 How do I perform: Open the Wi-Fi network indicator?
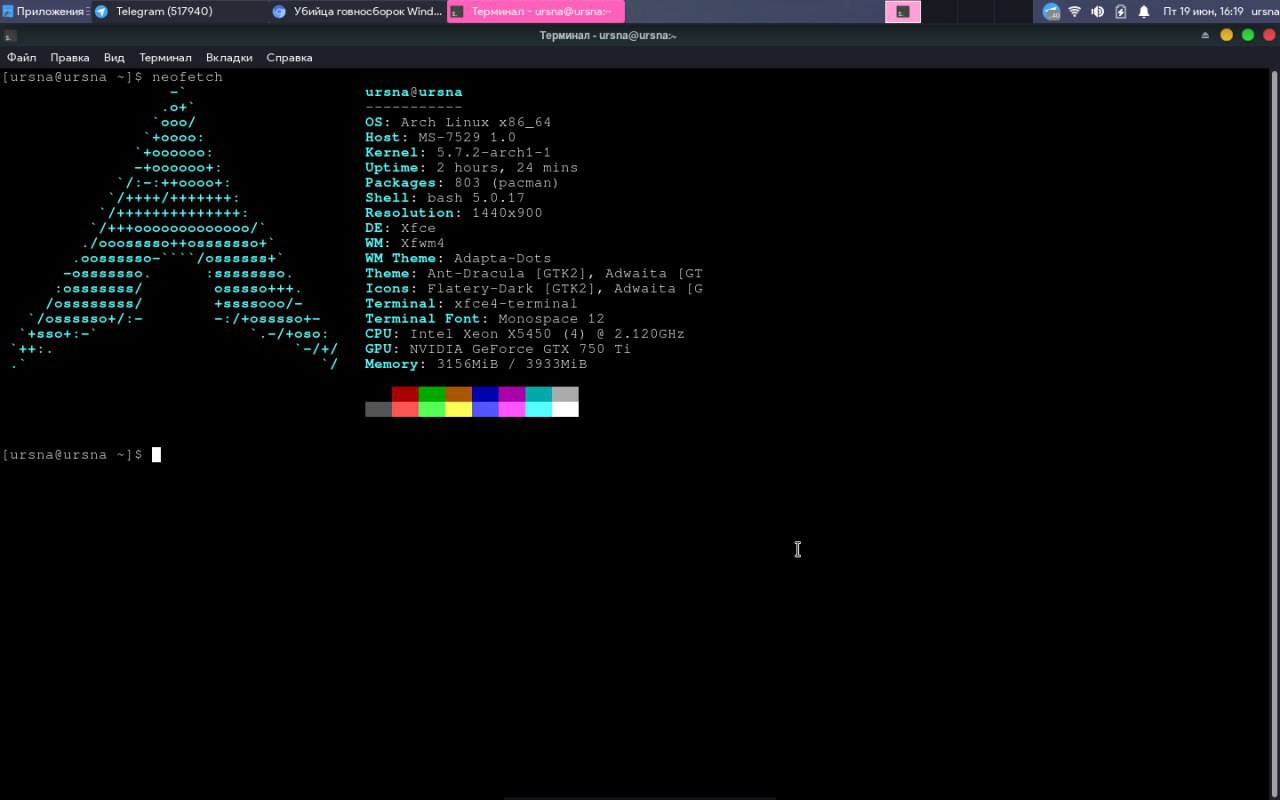pos(1075,12)
